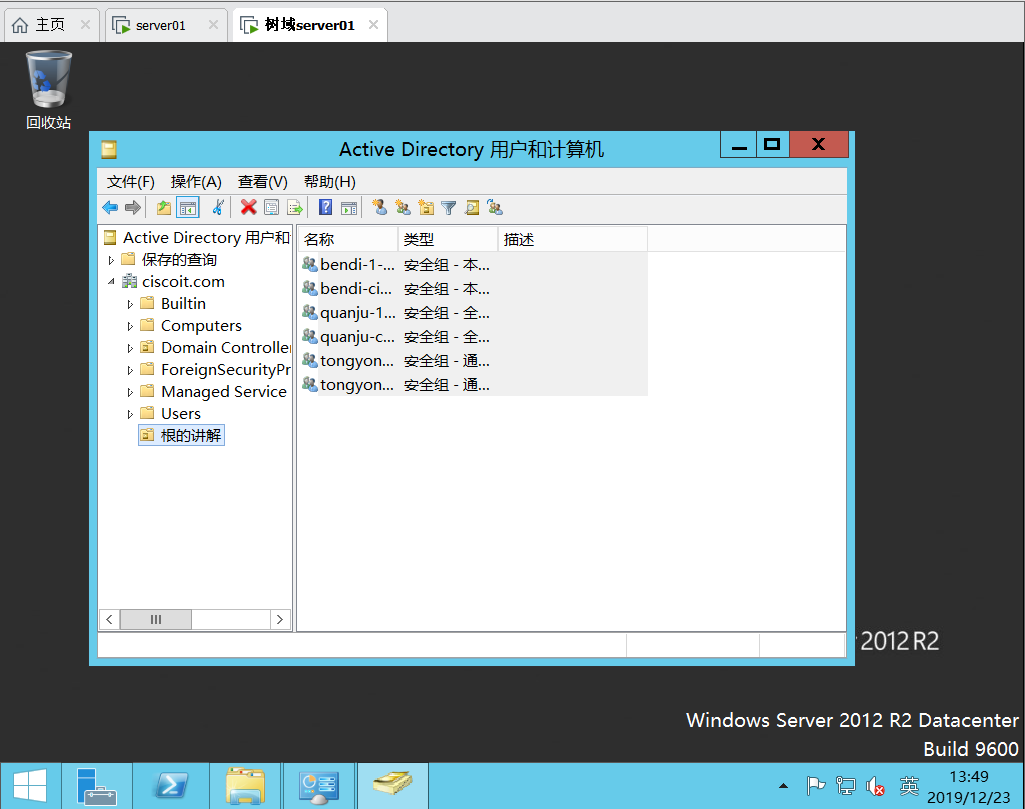Expand the 保存的查询 tree node arrow
Image resolution: width=1025 pixels, height=809 pixels.
point(111,260)
